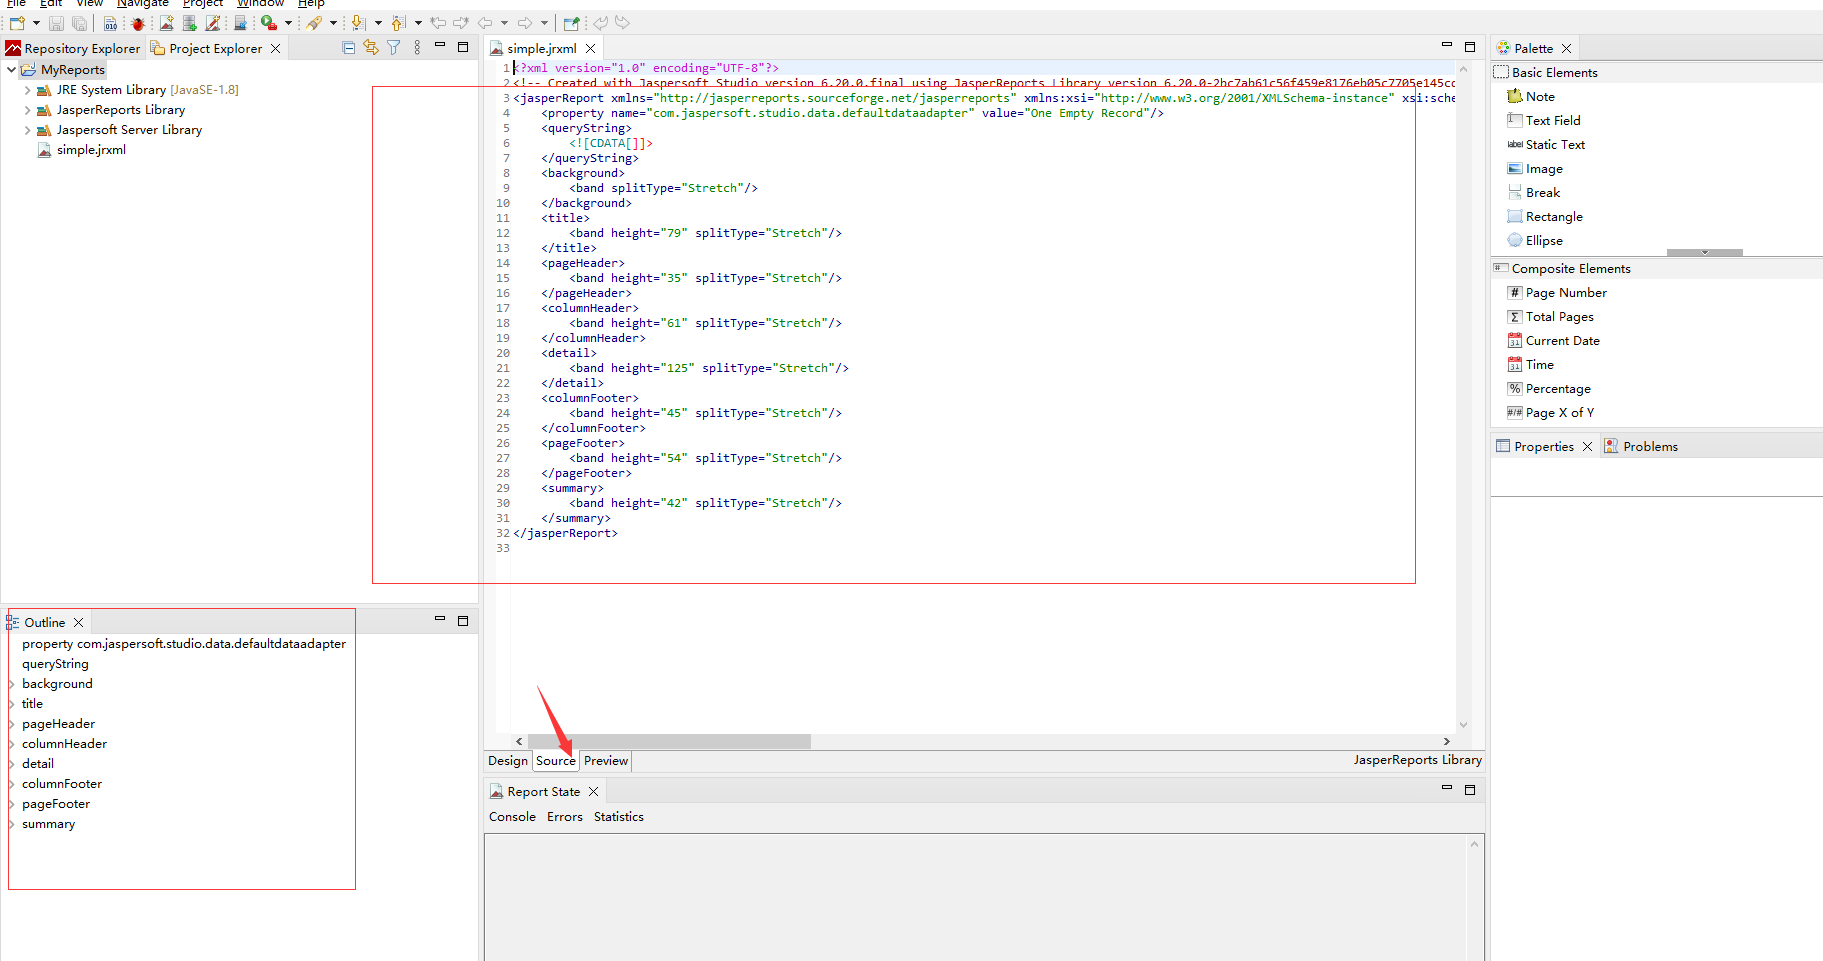Switch to the Repository Explorer tab

73,48
